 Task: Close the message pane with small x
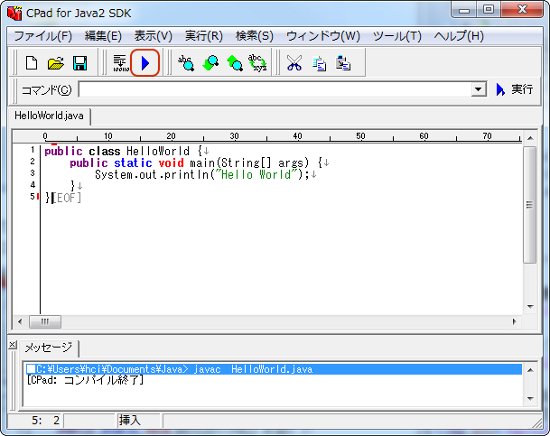(12, 345)
